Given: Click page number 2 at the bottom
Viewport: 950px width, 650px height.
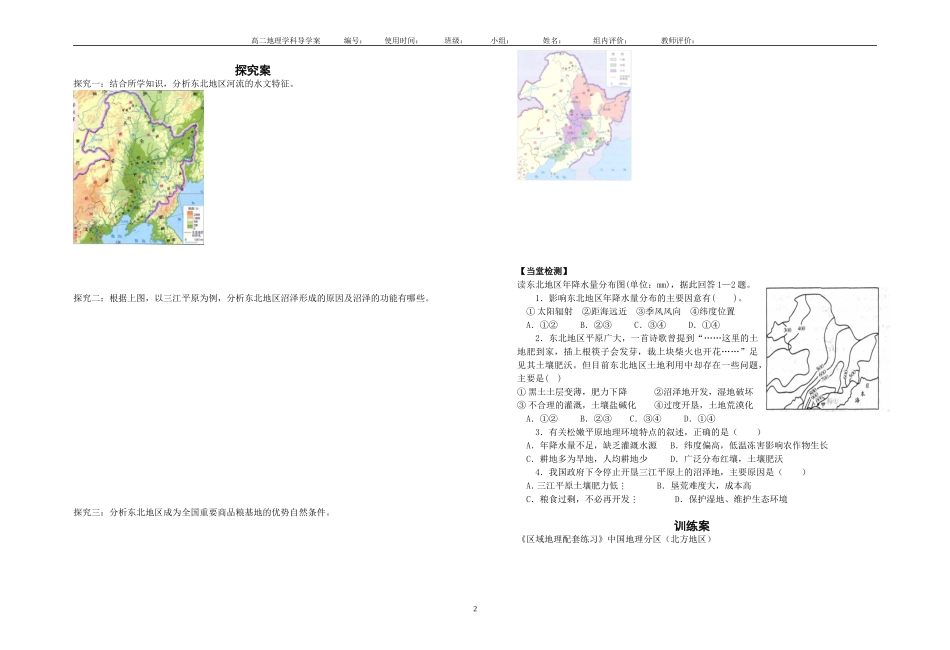Looking at the screenshot, I should (475, 609).
